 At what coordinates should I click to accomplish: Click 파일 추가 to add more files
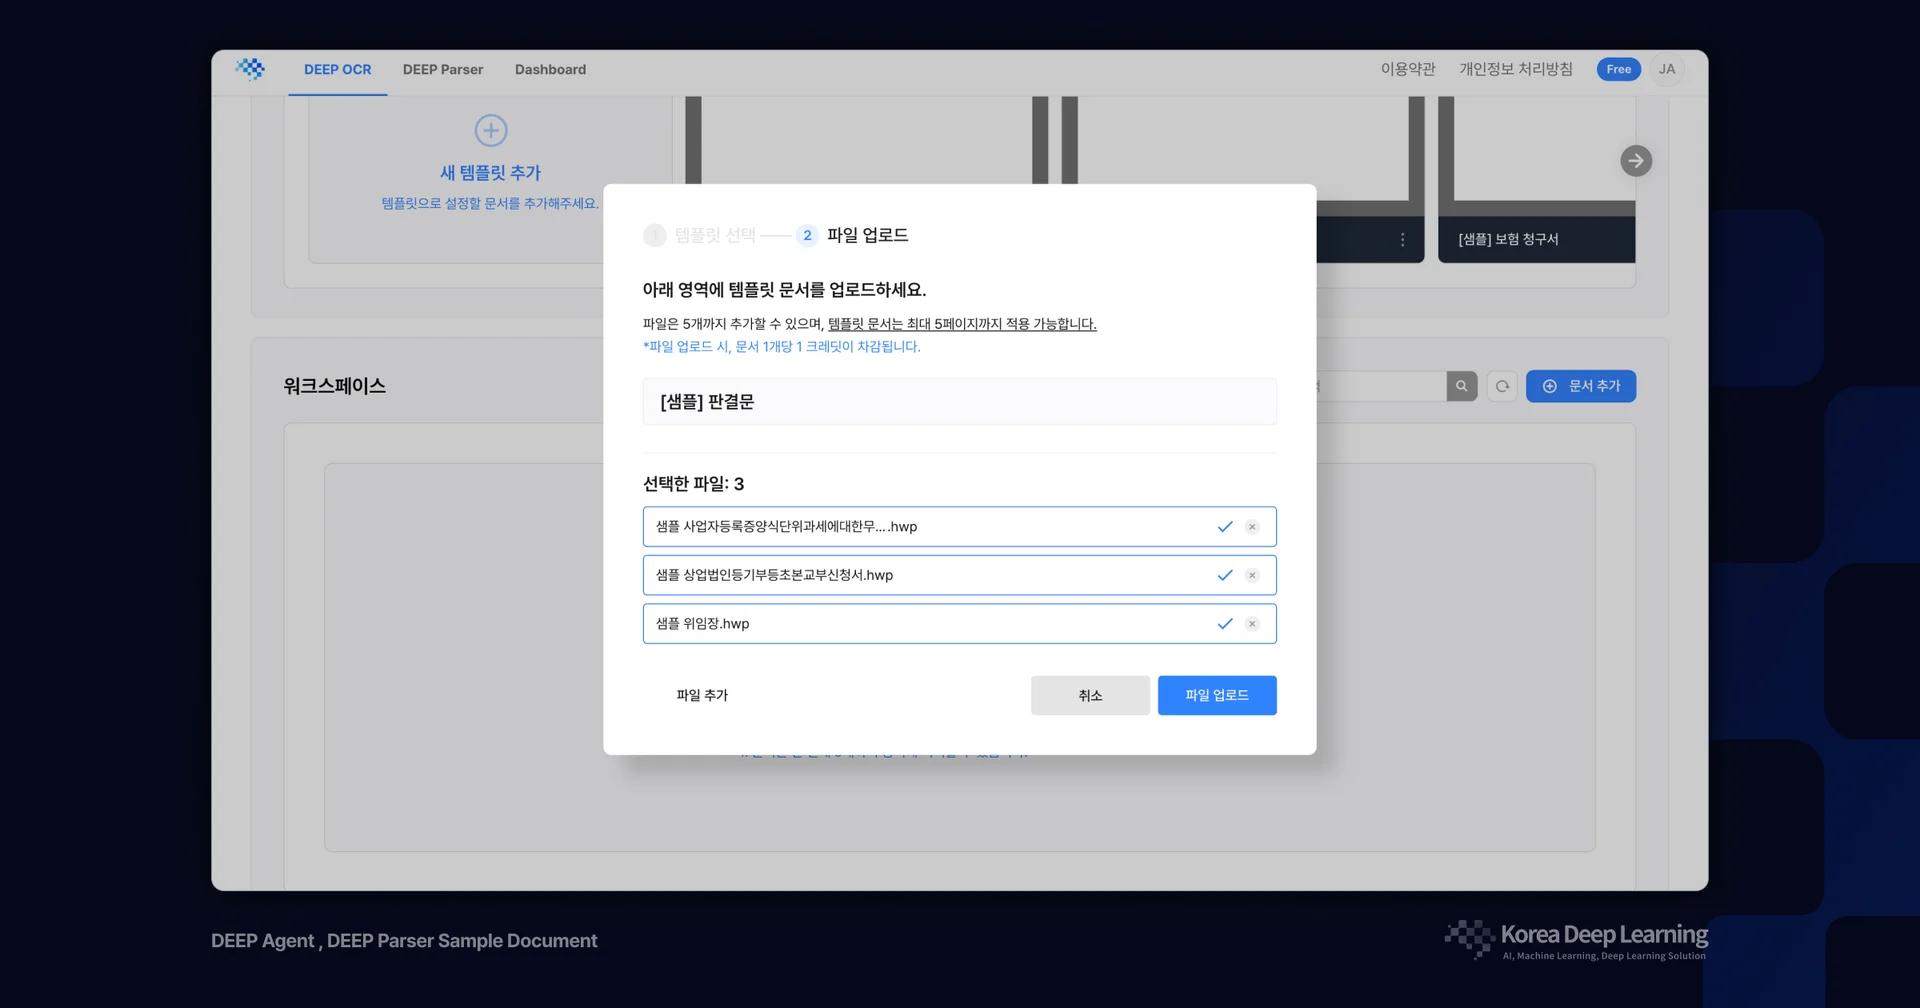point(703,695)
